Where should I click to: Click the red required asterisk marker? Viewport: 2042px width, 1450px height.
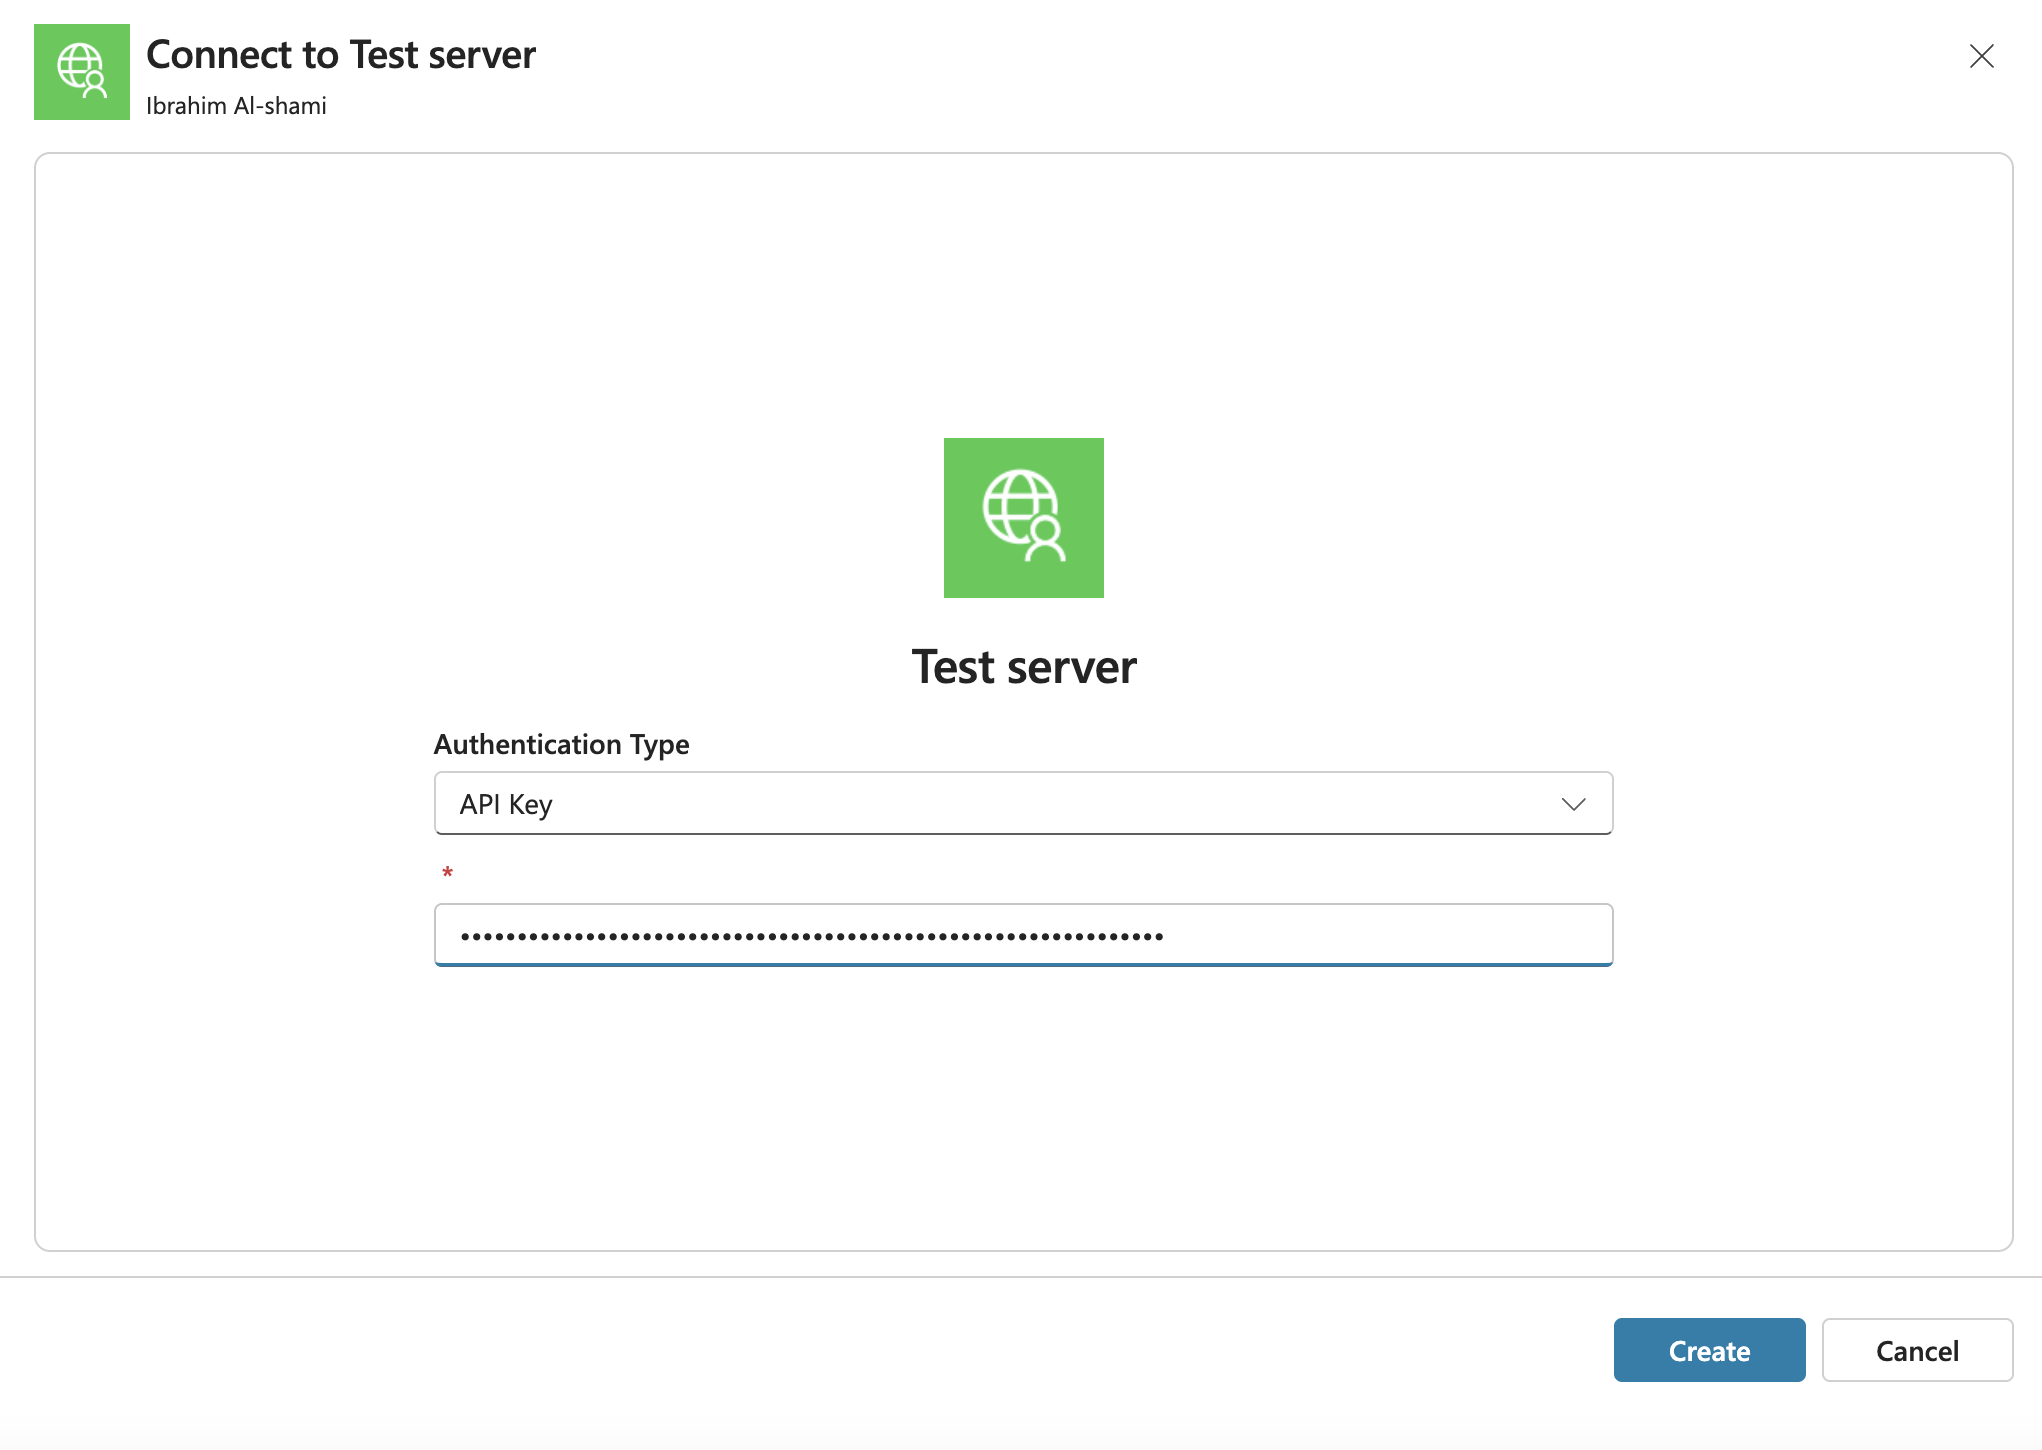tap(447, 873)
